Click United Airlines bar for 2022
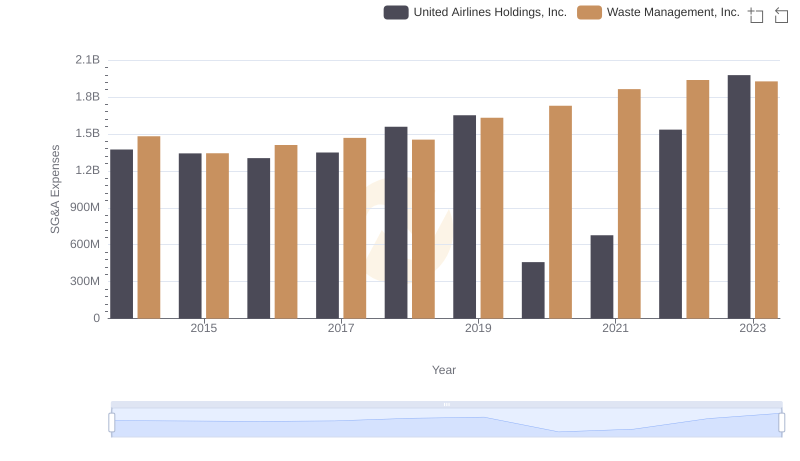Image resolution: width=800 pixels, height=461 pixels. click(670, 224)
